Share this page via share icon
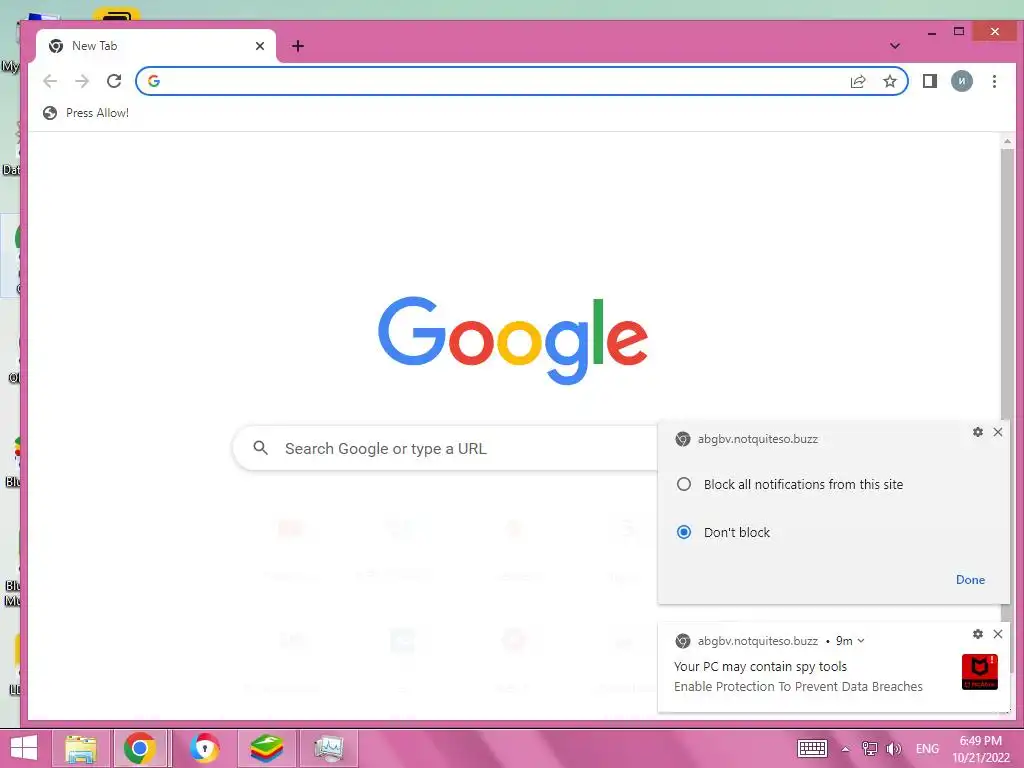This screenshot has height=768, width=1024. click(857, 81)
